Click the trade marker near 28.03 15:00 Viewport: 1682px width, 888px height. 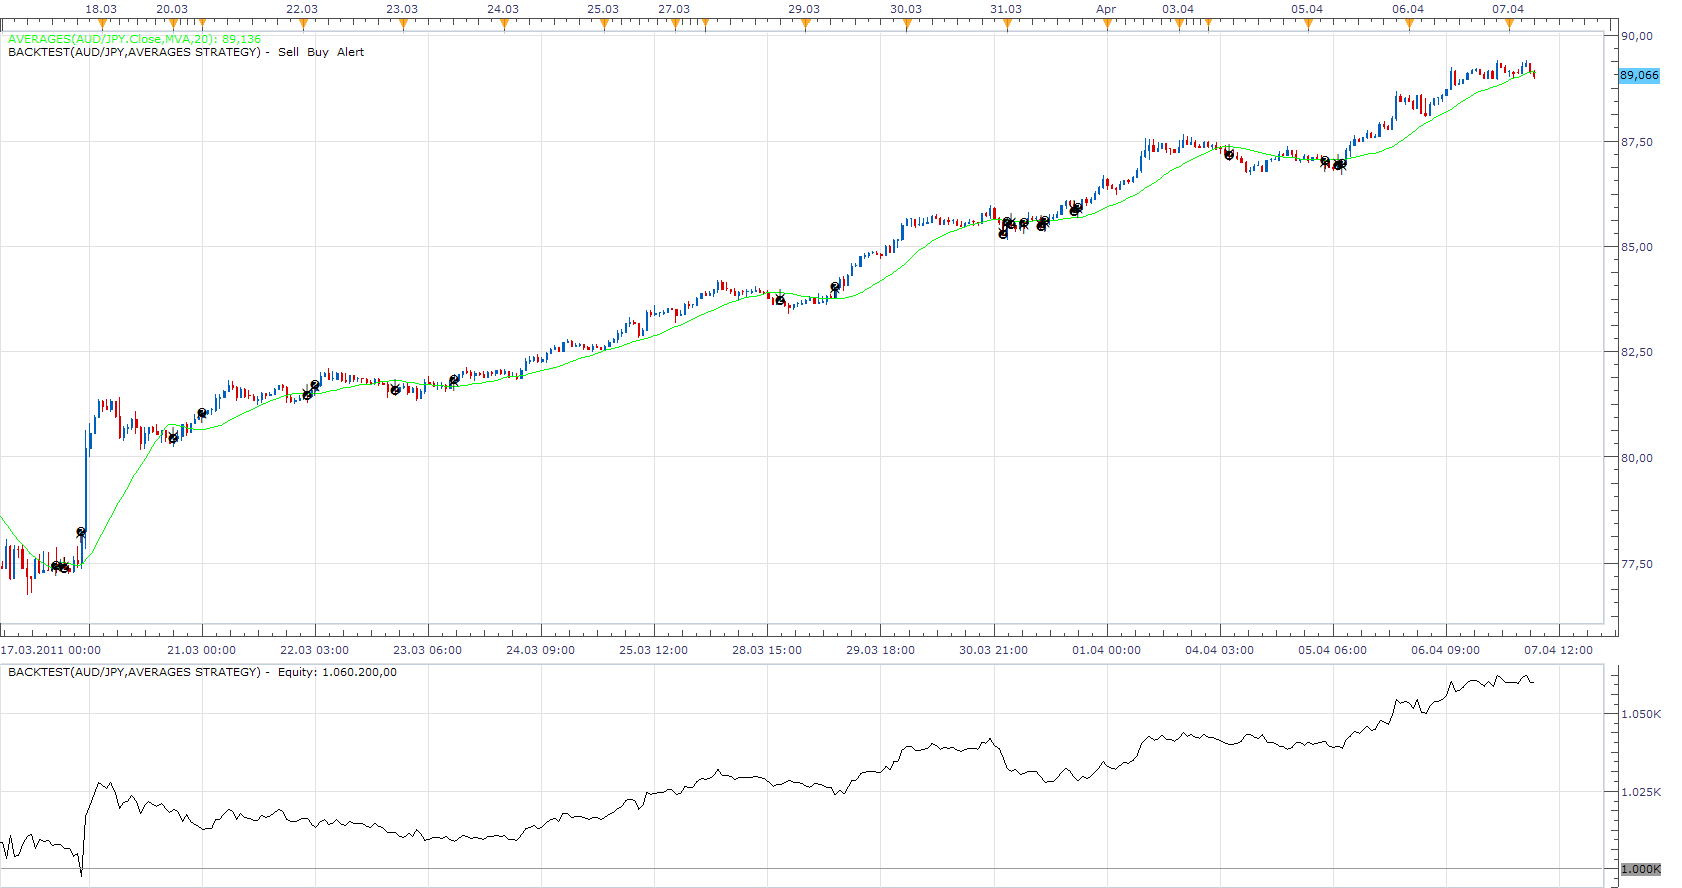coord(780,299)
